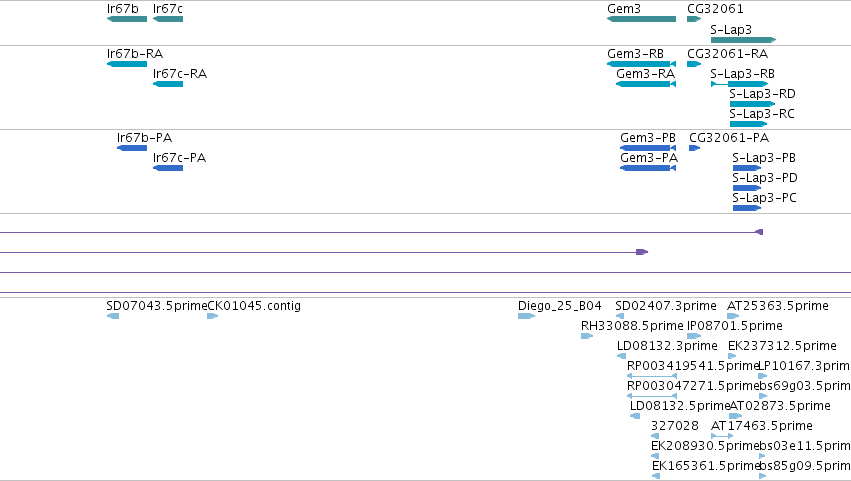
Task: Pick the S-Lap3-RD transcript
Action: pos(753,104)
